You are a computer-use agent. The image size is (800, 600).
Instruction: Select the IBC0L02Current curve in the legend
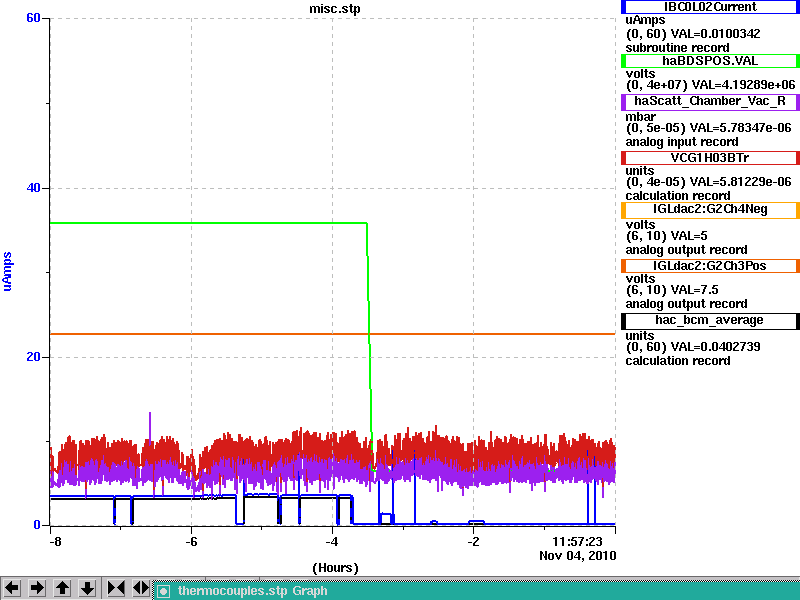[x=710, y=7]
